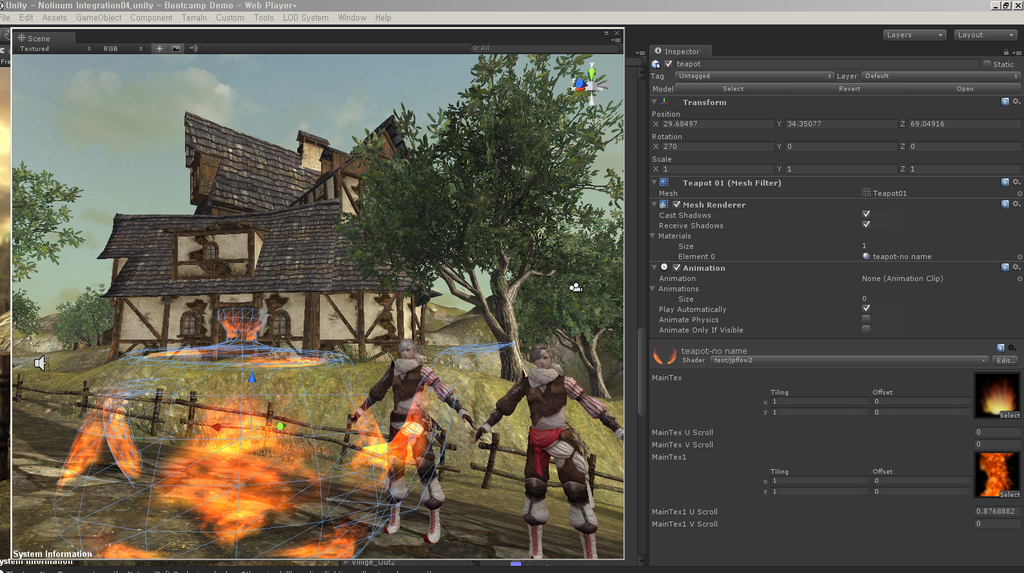Click the Model Select button

point(733,89)
